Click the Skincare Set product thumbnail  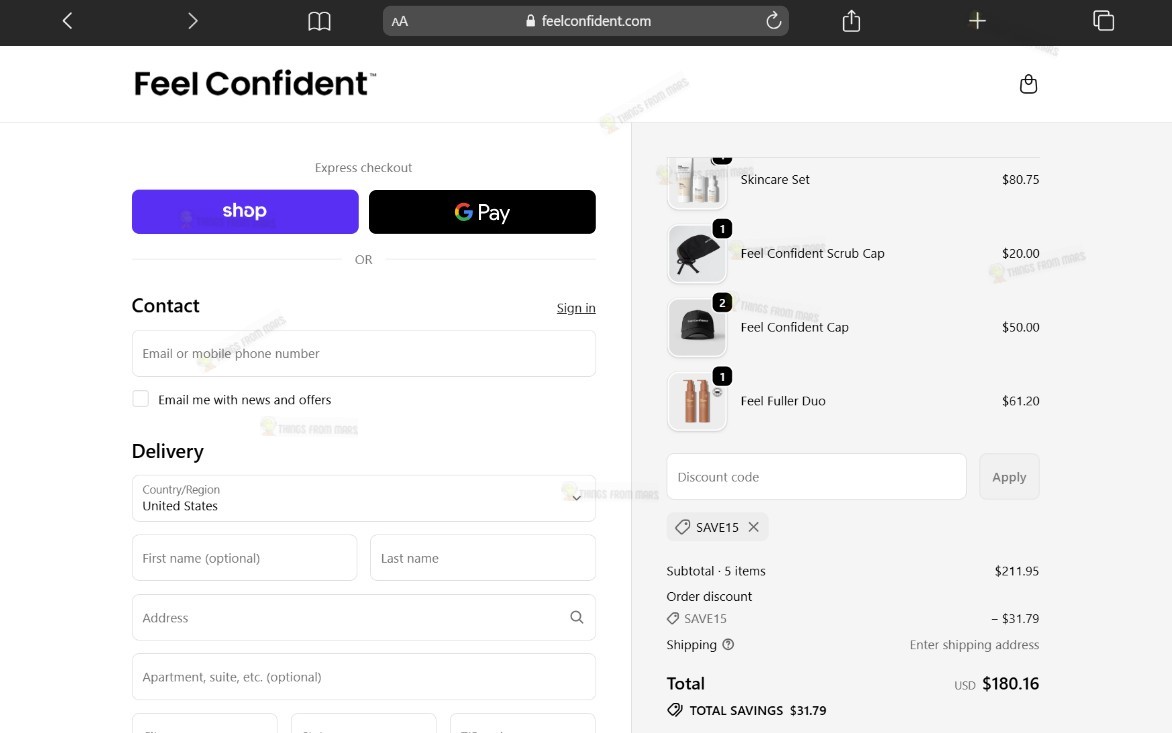(697, 182)
